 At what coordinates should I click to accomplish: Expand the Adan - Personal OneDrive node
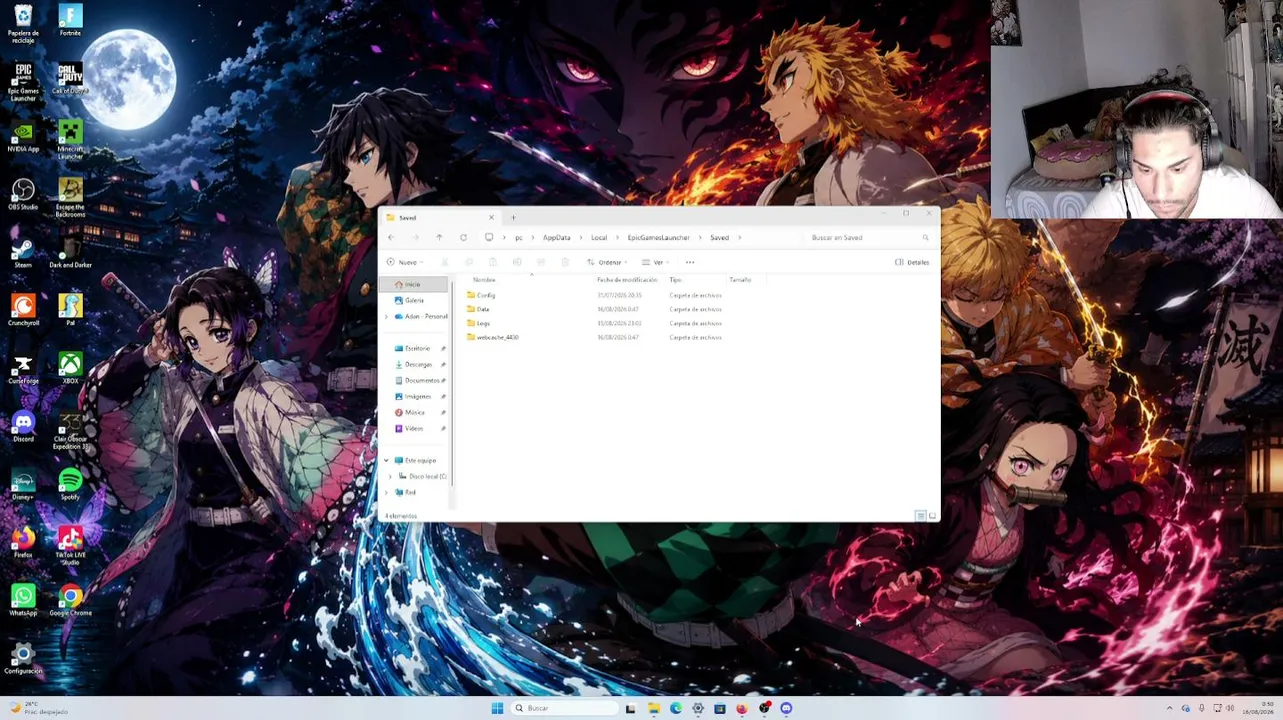pos(387,316)
